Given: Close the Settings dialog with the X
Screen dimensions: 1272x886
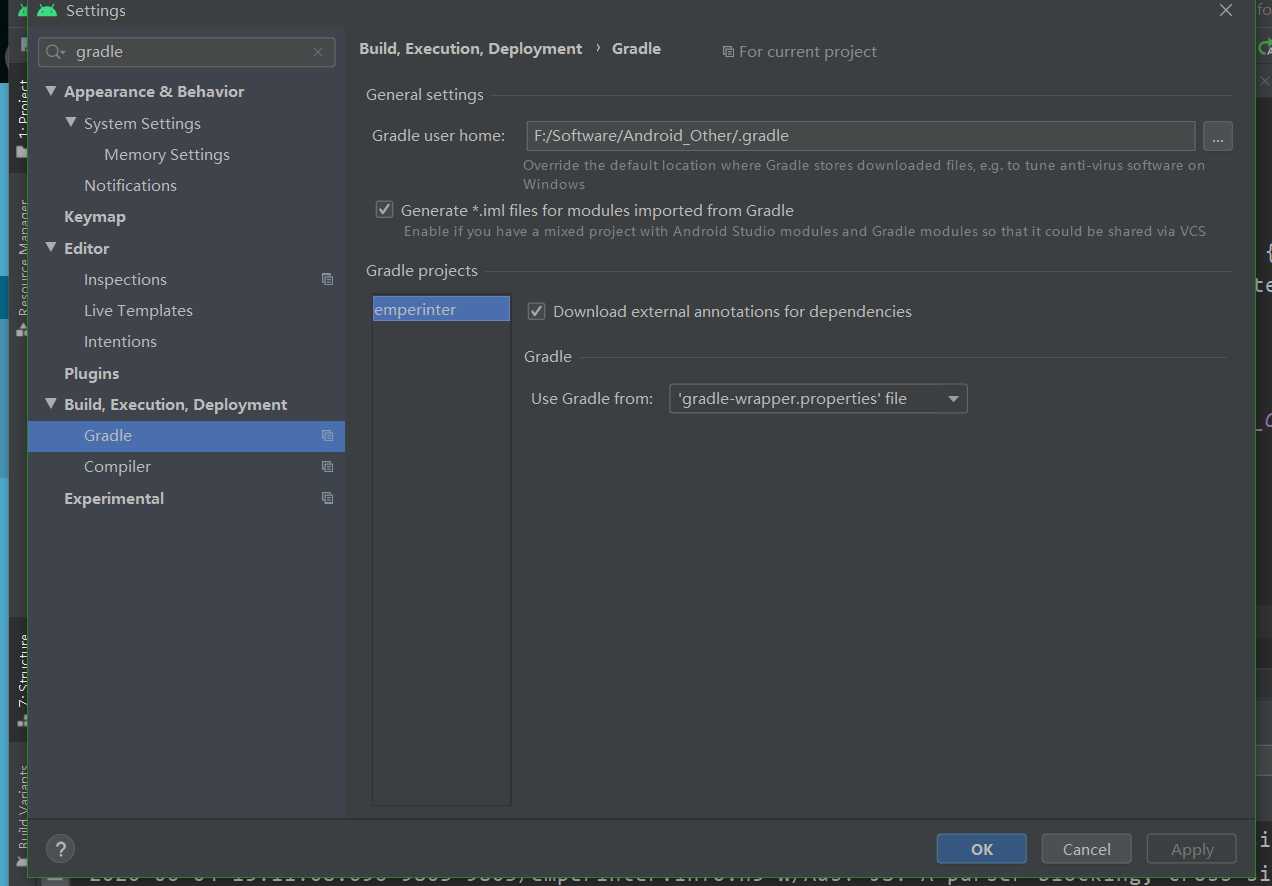Looking at the screenshot, I should [1226, 11].
